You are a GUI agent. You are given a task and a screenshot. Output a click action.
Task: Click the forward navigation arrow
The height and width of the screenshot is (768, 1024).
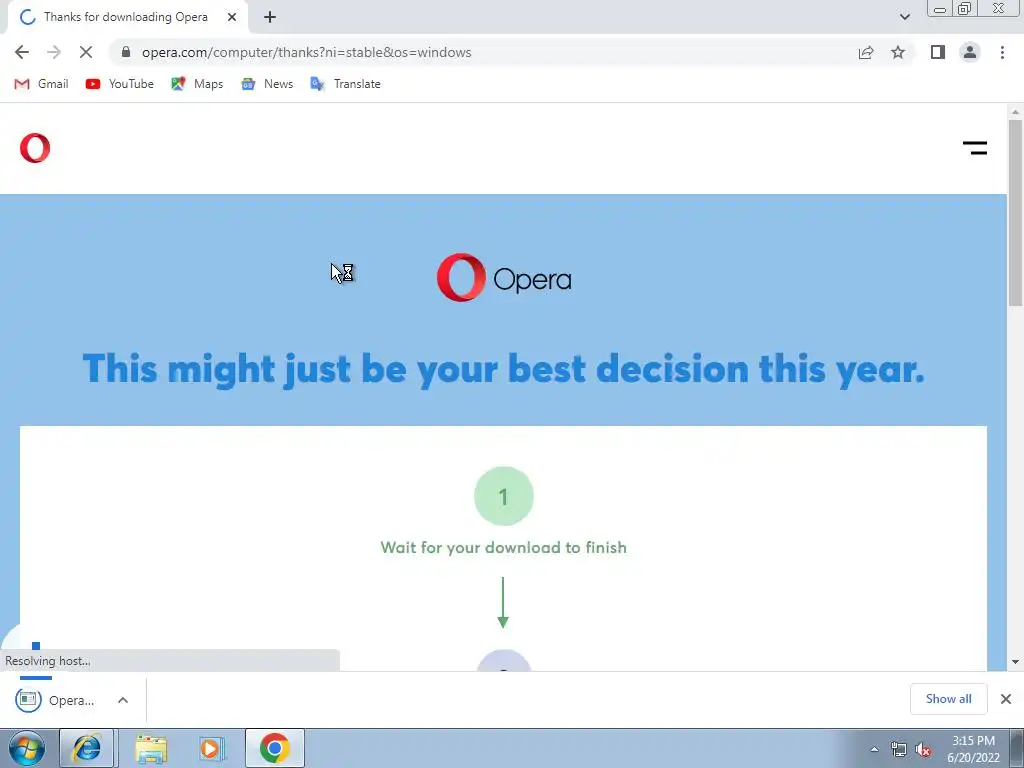click(54, 52)
